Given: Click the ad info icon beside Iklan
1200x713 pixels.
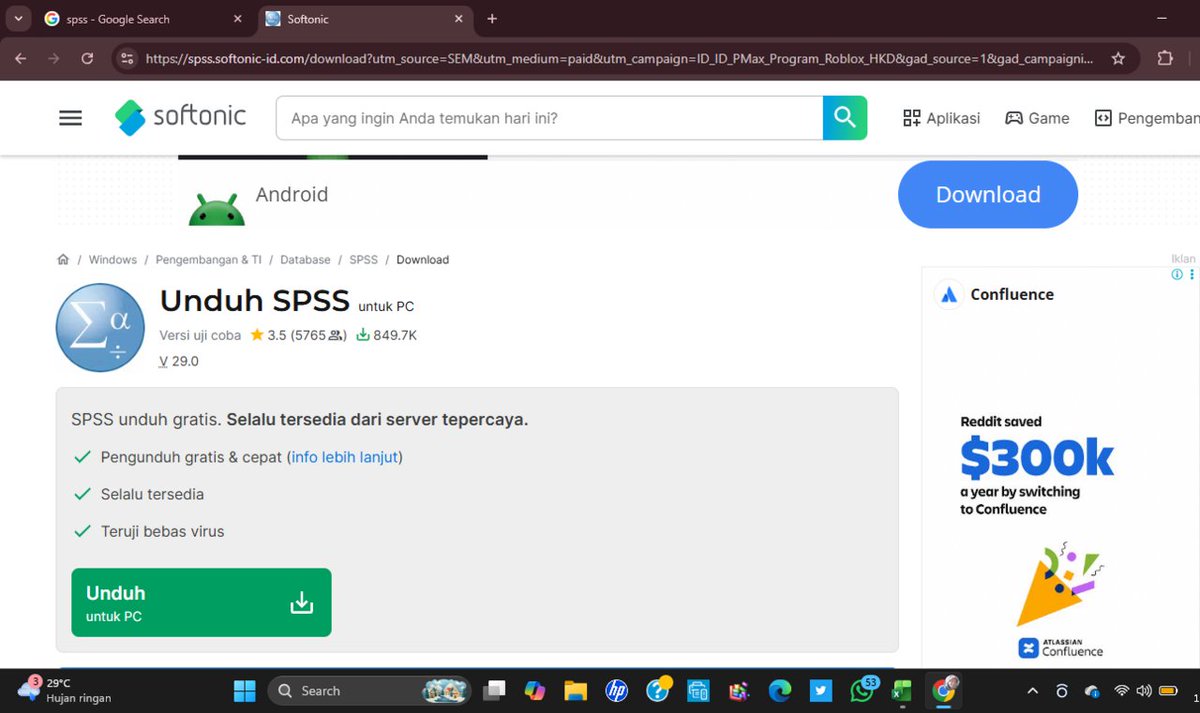Looking at the screenshot, I should tap(1177, 275).
